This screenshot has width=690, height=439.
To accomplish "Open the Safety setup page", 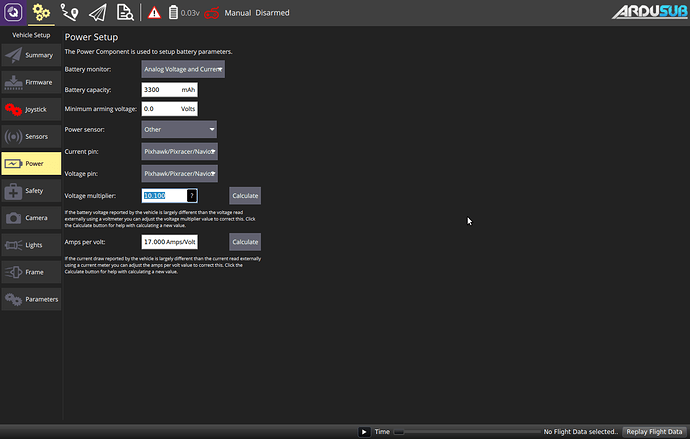I will coord(31,190).
